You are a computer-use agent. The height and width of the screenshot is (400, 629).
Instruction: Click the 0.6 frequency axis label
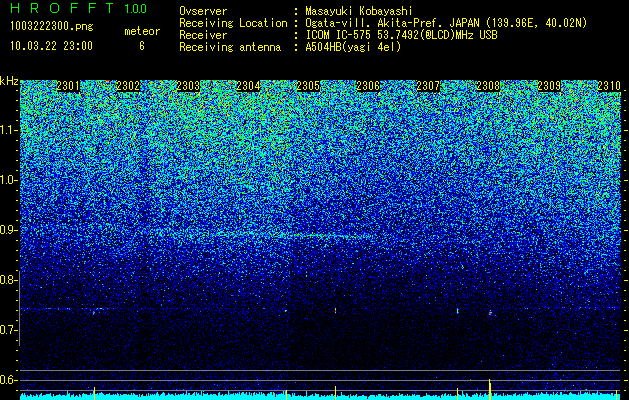[x=8, y=380]
